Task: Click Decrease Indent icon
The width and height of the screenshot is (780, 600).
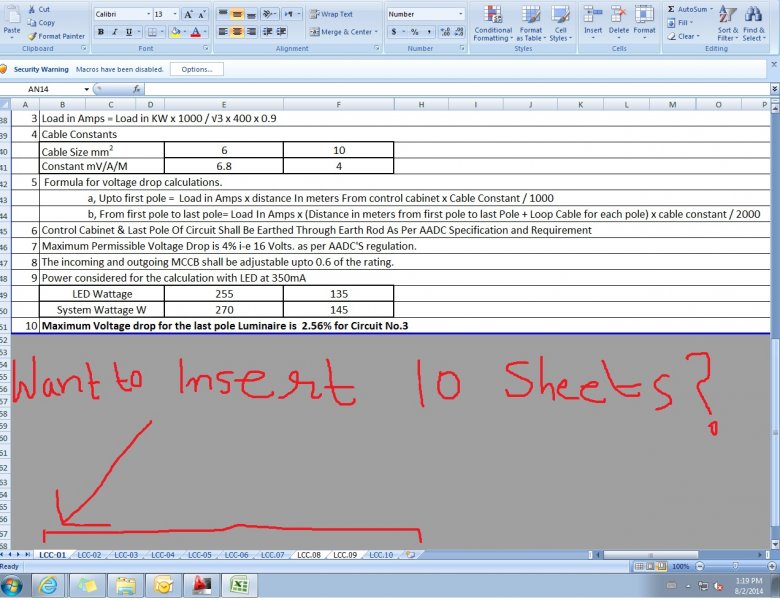Action: click(x=267, y=32)
